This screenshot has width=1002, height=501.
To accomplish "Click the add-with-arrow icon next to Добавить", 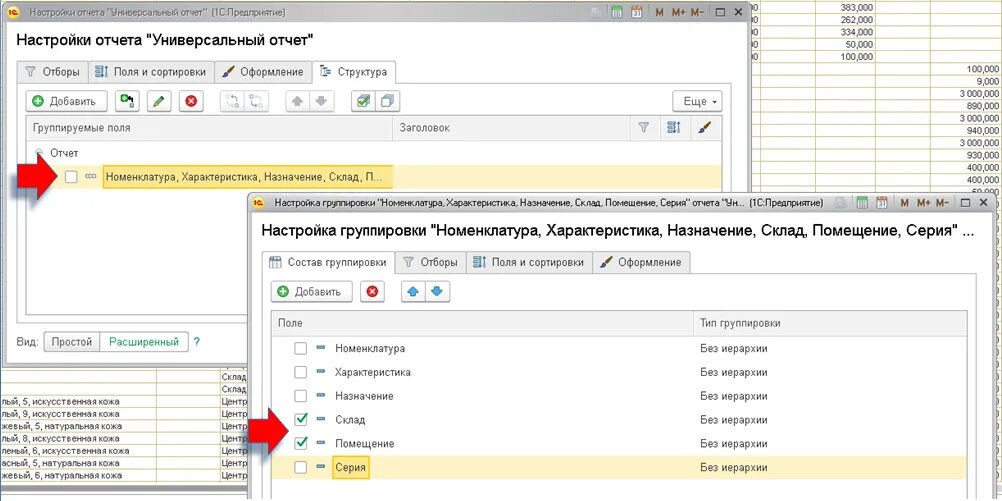I will (x=127, y=101).
